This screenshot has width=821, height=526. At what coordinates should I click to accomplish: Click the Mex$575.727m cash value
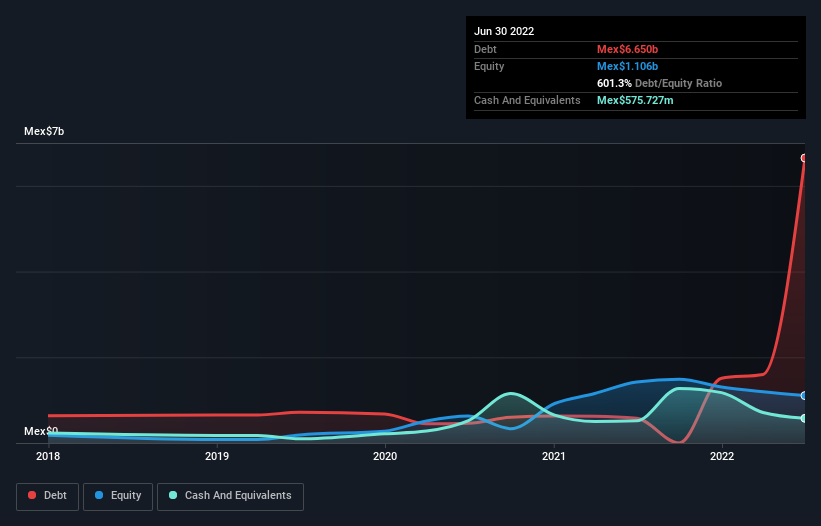(635, 100)
